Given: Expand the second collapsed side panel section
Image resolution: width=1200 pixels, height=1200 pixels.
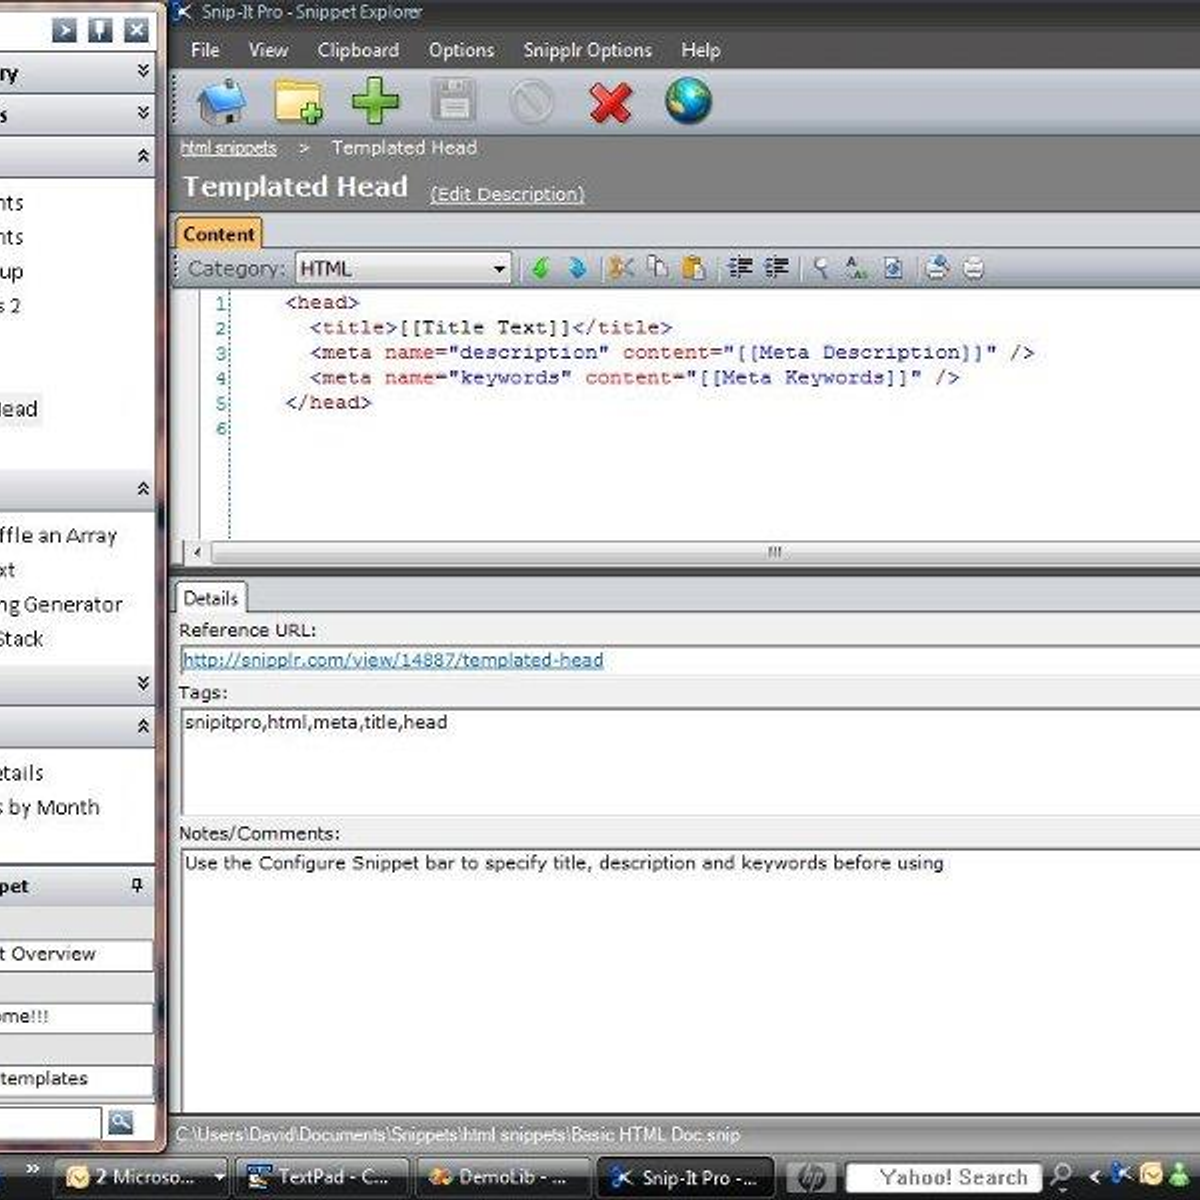Looking at the screenshot, I should (143, 113).
